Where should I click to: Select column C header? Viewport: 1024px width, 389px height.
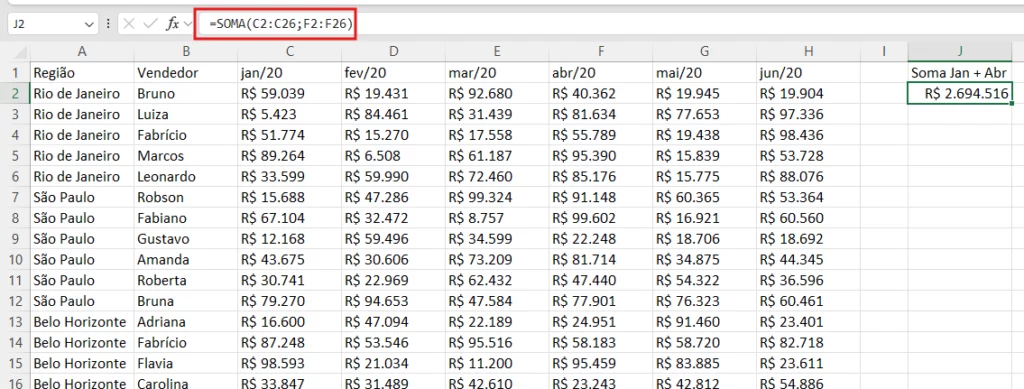pos(289,52)
